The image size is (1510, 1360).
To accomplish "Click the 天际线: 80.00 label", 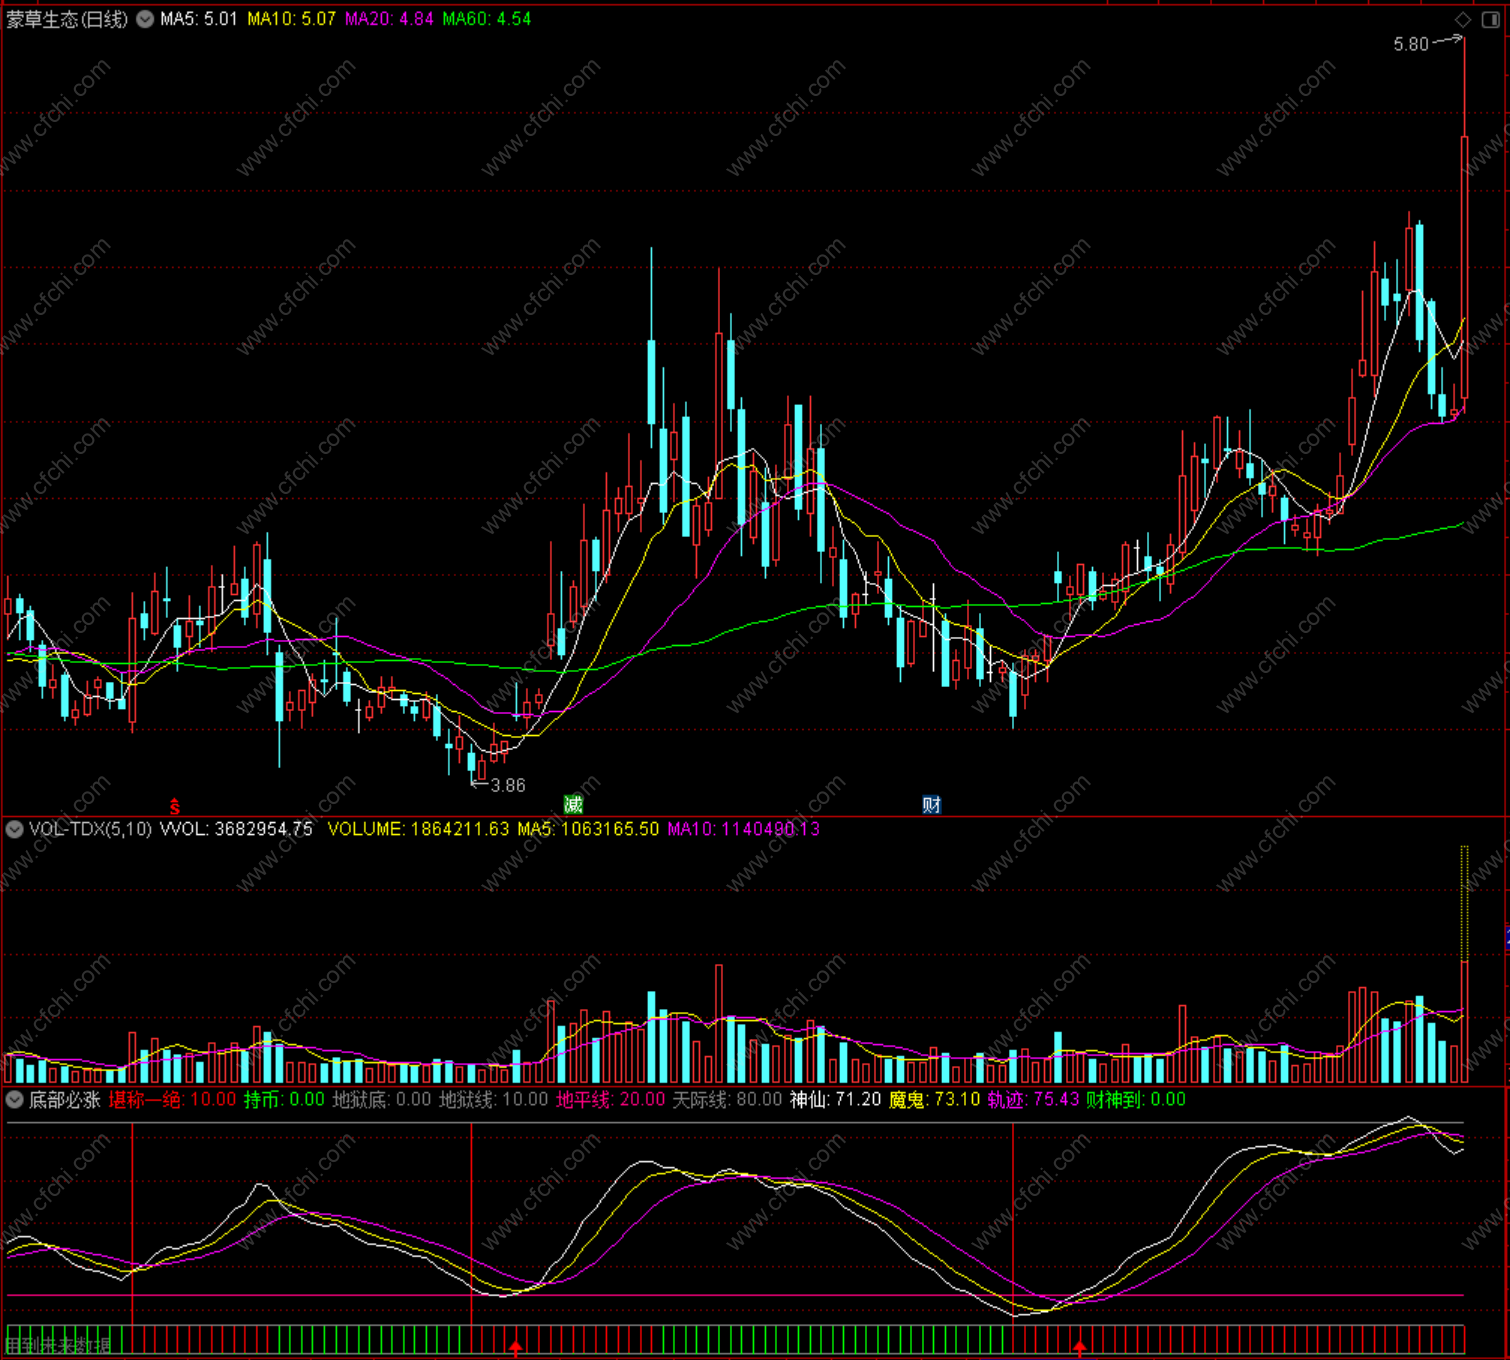I will click(x=727, y=1100).
